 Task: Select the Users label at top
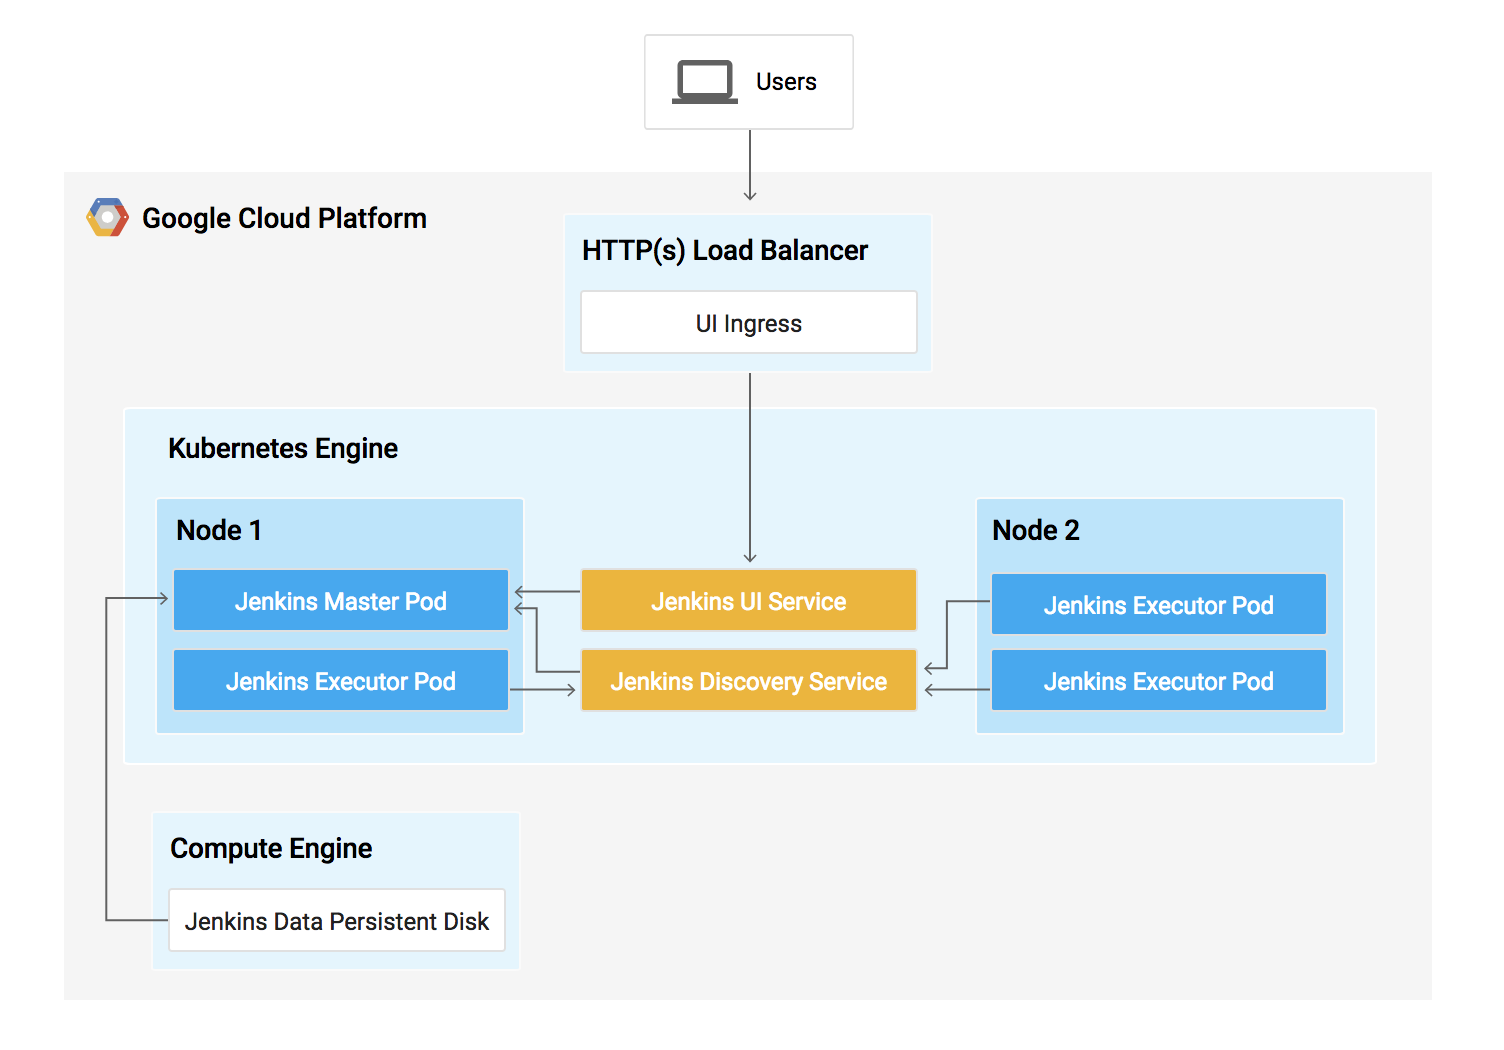tap(786, 82)
